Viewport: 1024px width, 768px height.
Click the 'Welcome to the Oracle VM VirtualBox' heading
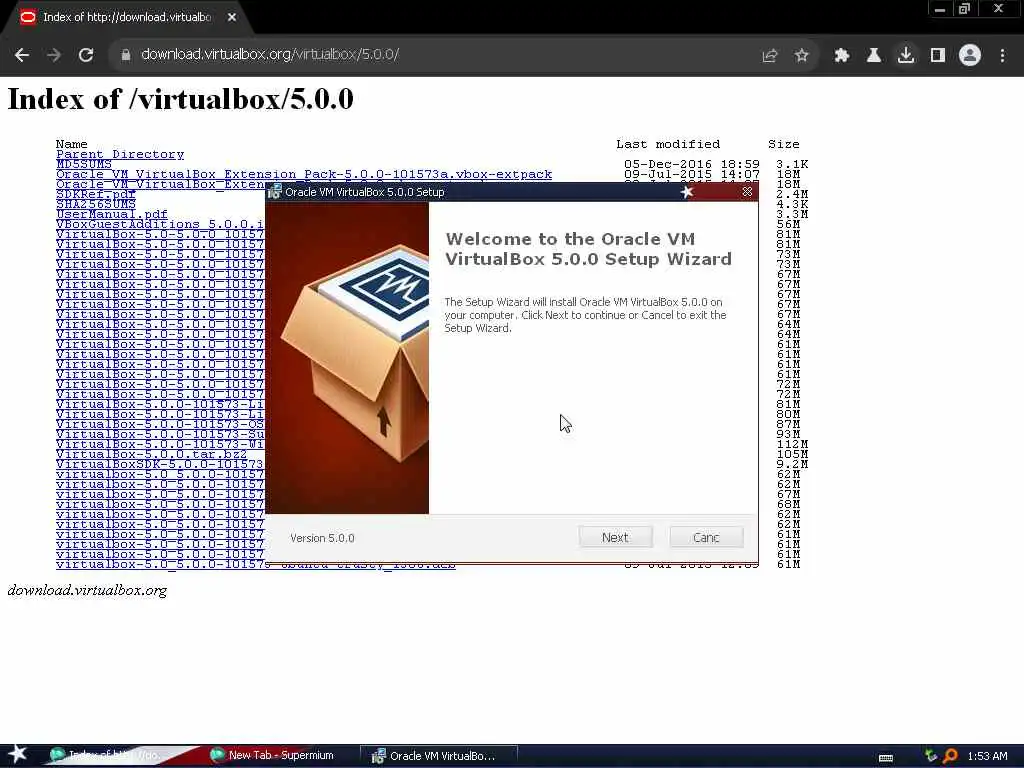click(x=588, y=249)
